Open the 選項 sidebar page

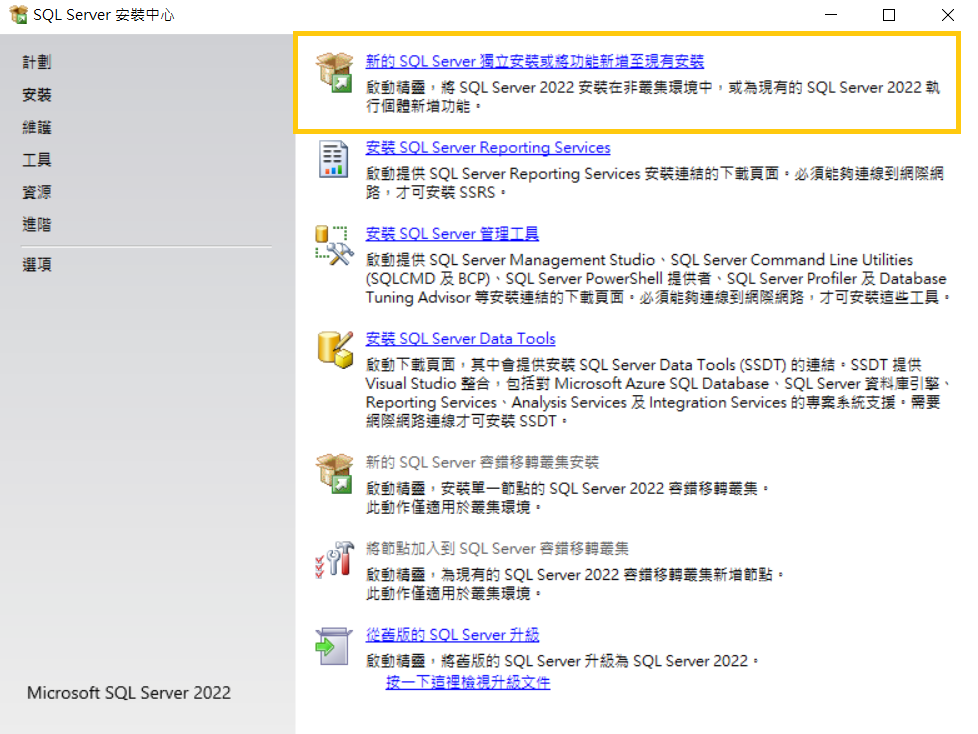pos(37,264)
